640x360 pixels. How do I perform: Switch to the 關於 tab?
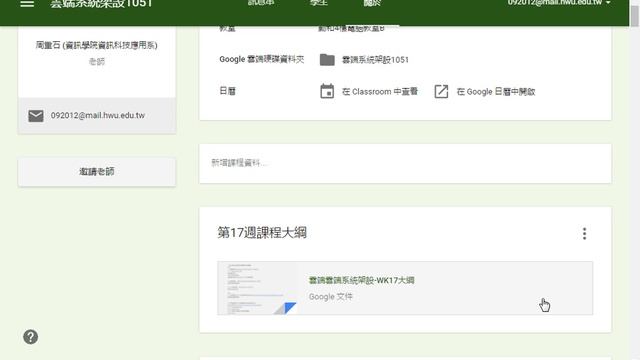(372, 3)
